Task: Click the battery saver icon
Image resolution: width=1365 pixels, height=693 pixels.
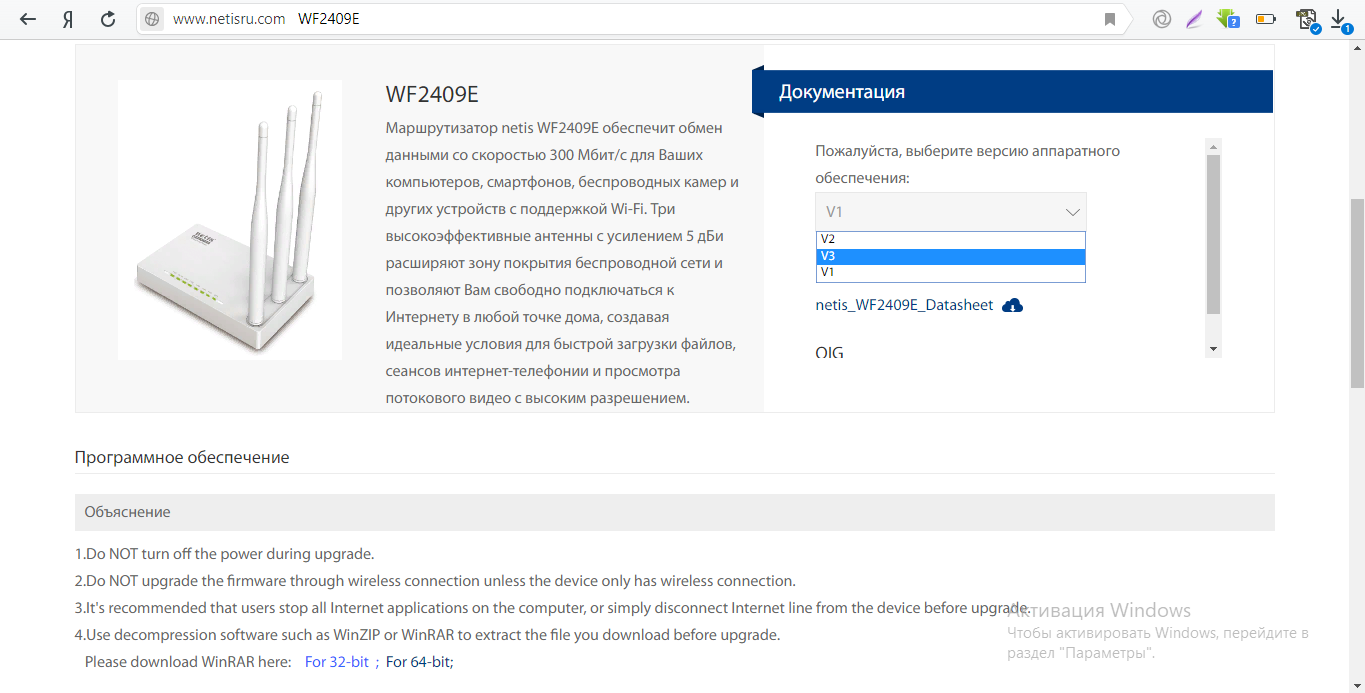Action: click(1266, 19)
